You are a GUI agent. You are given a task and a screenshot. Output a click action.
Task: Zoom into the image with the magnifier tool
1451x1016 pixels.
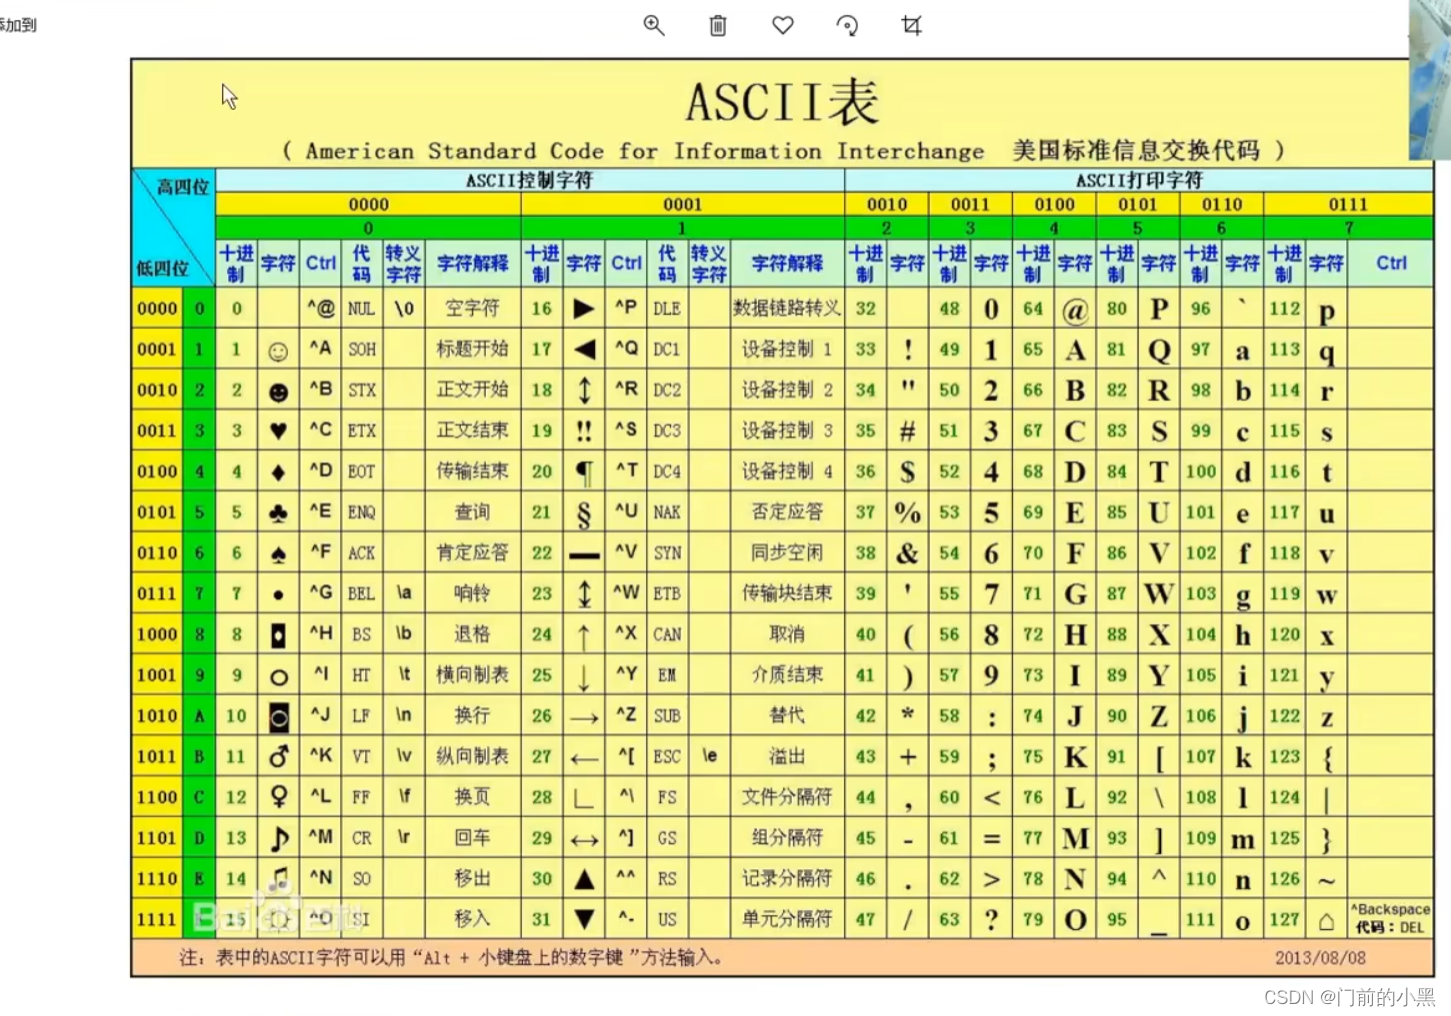pyautogui.click(x=654, y=26)
